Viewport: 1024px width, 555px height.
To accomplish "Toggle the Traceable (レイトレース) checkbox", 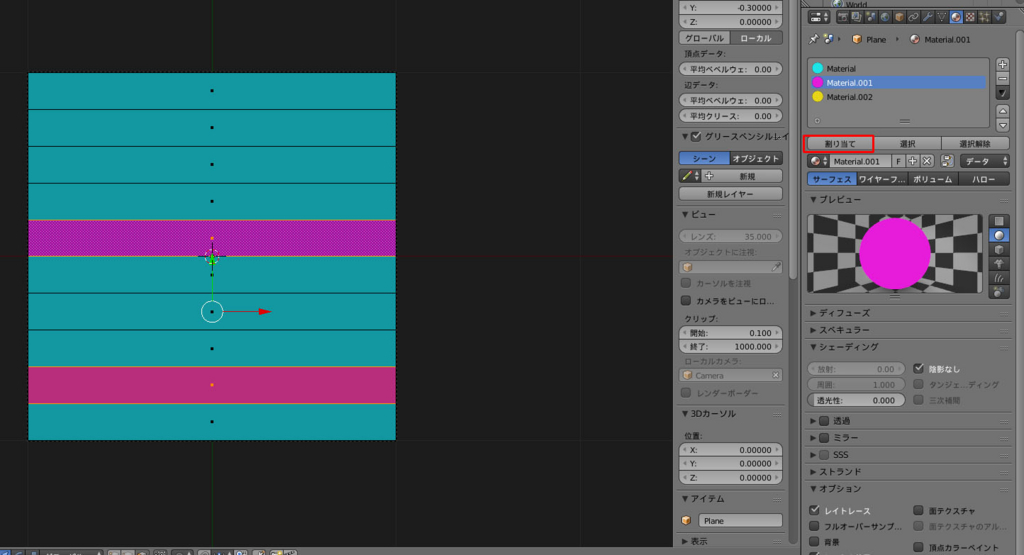I will 814,510.
